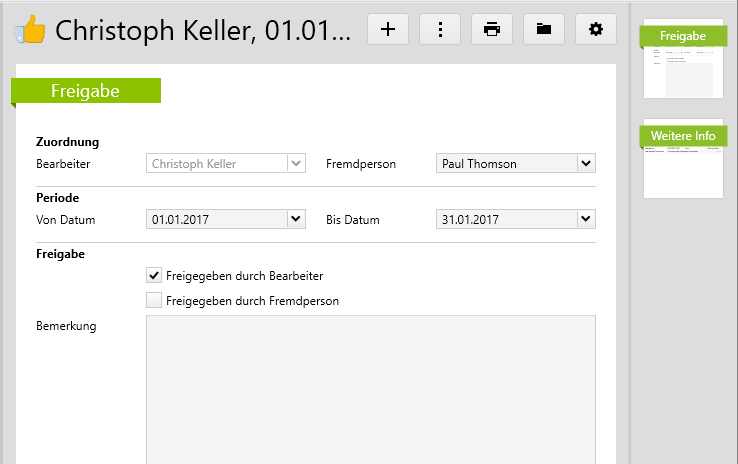
Task: Open the Fremdperson dropdown list
Action: pyautogui.click(x=585, y=163)
